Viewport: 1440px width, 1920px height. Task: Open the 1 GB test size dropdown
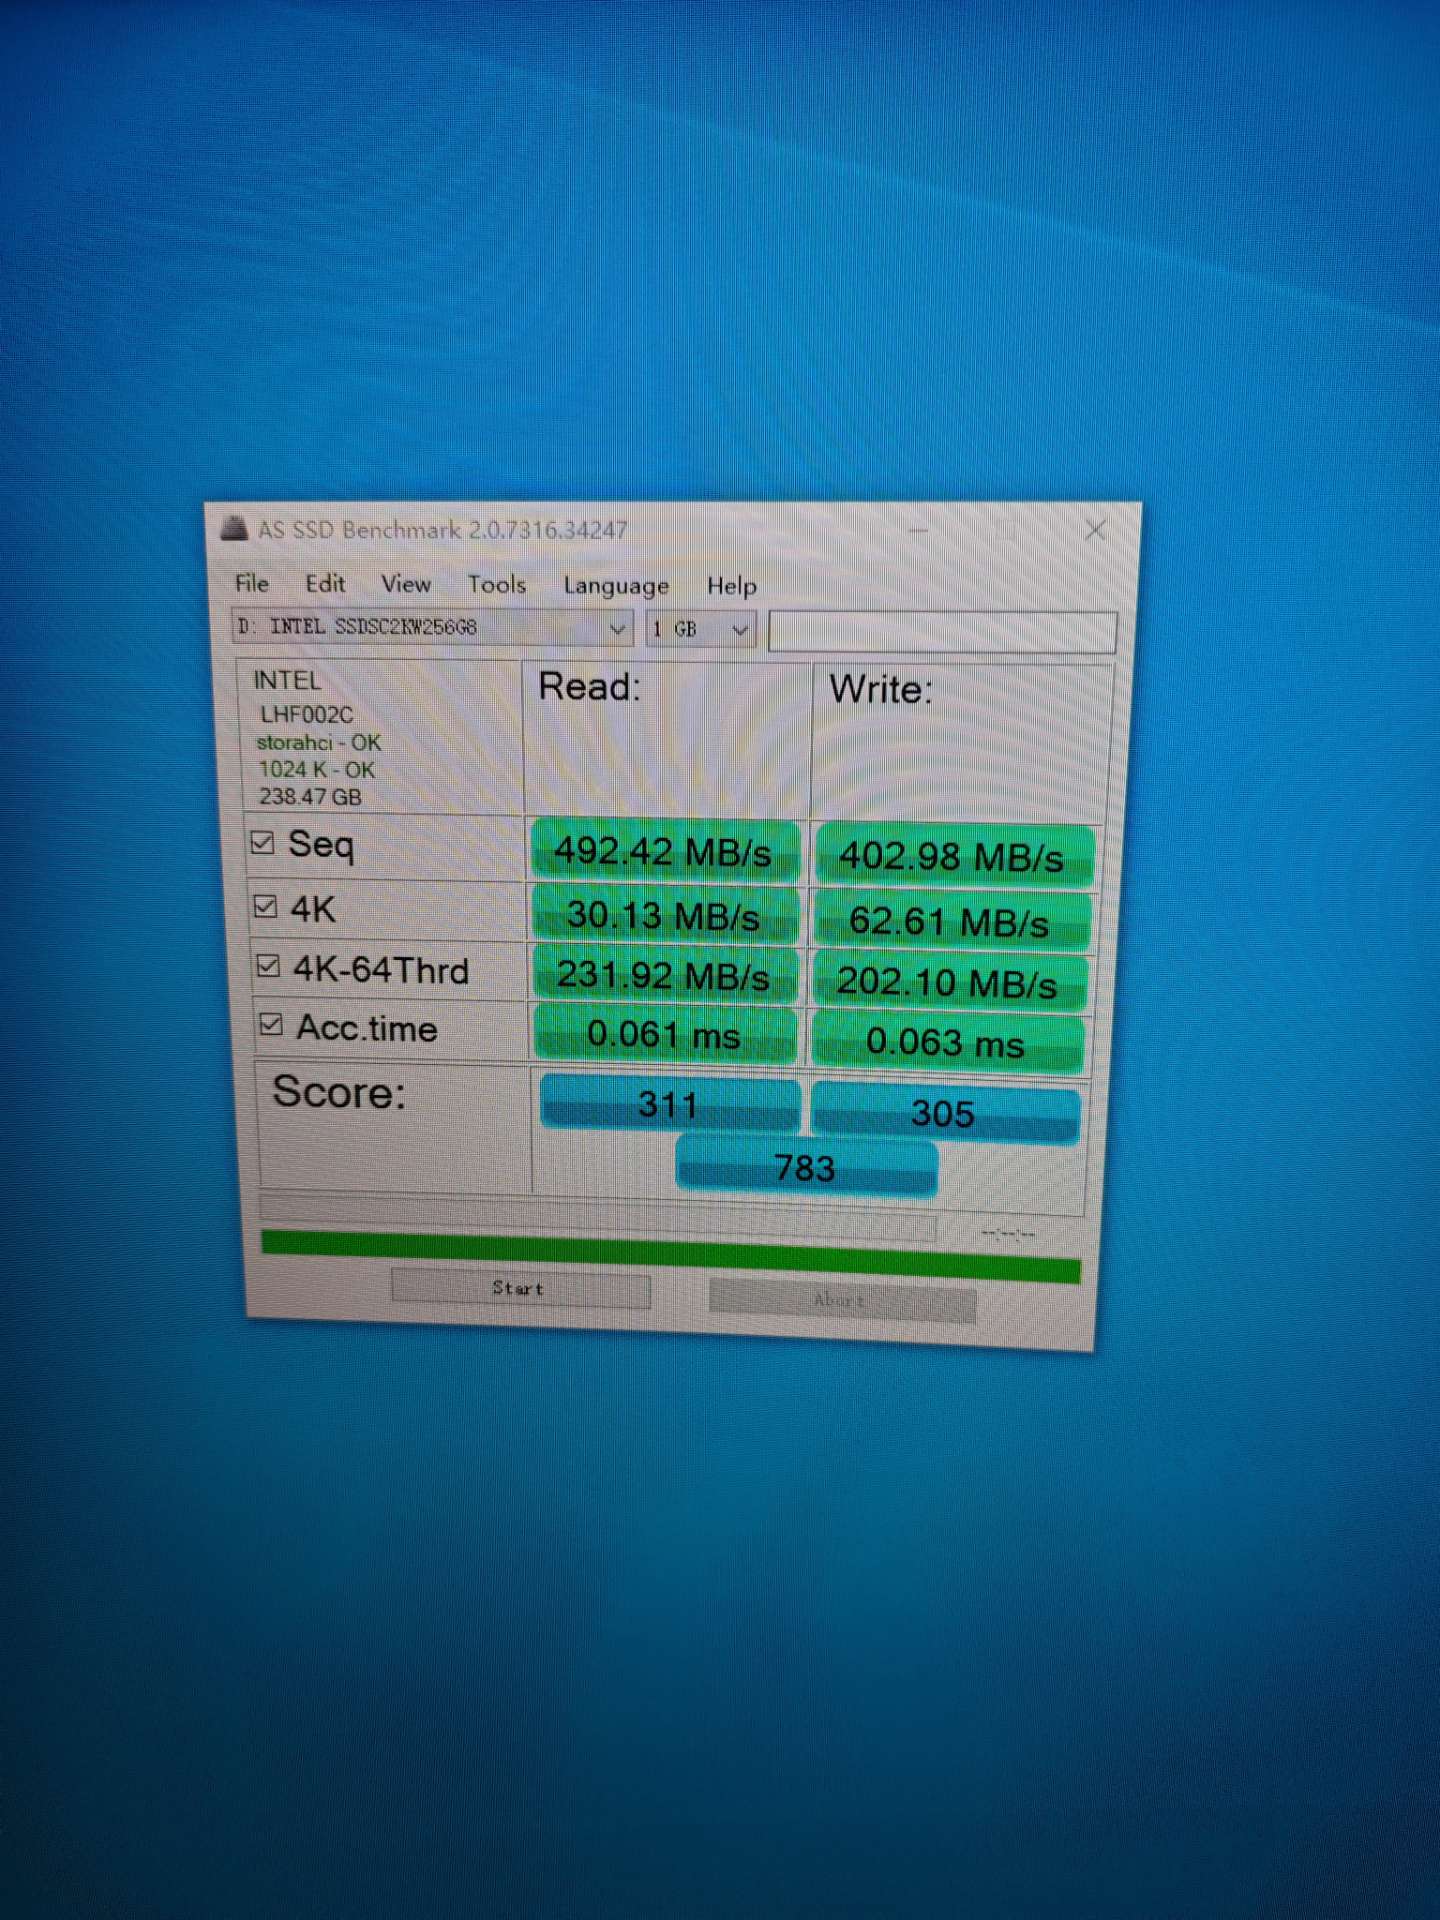point(739,630)
